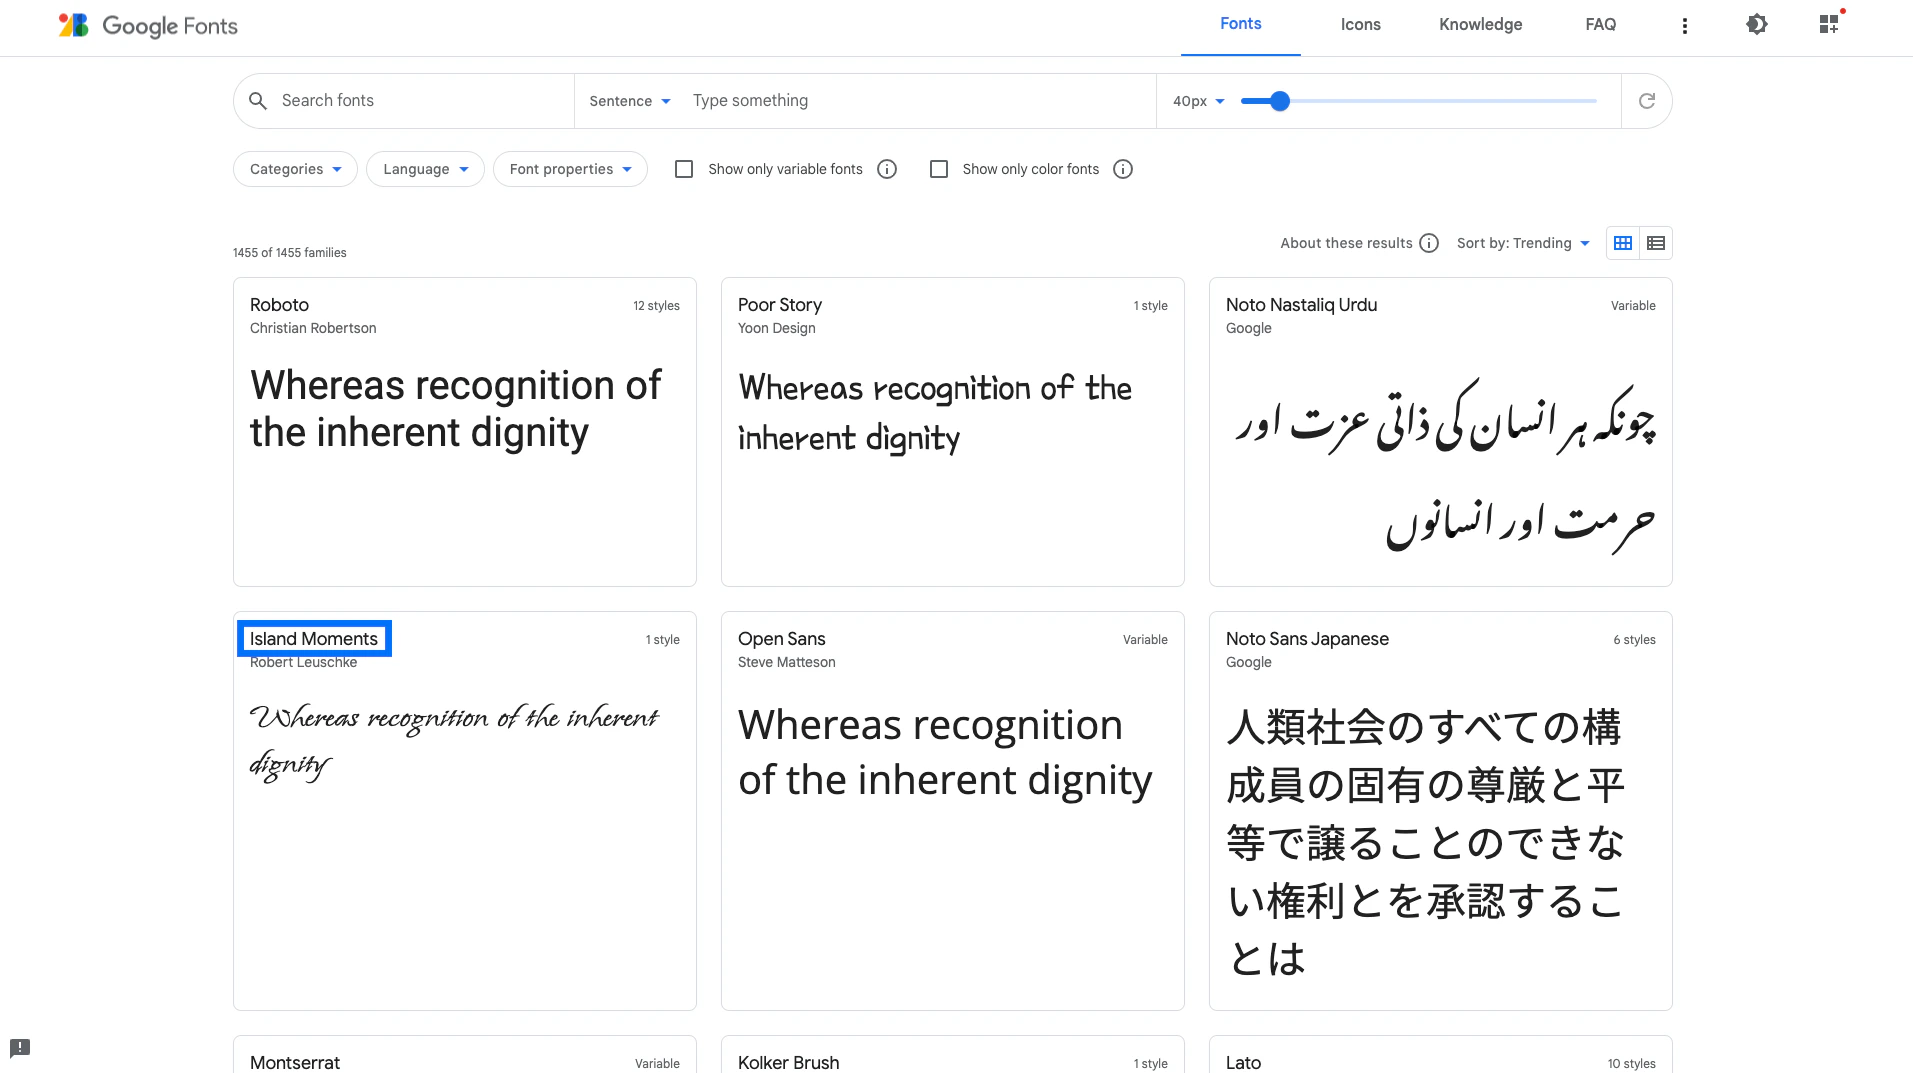Open the Roboto font family
Screen dimensions: 1913x1073
(x=279, y=305)
